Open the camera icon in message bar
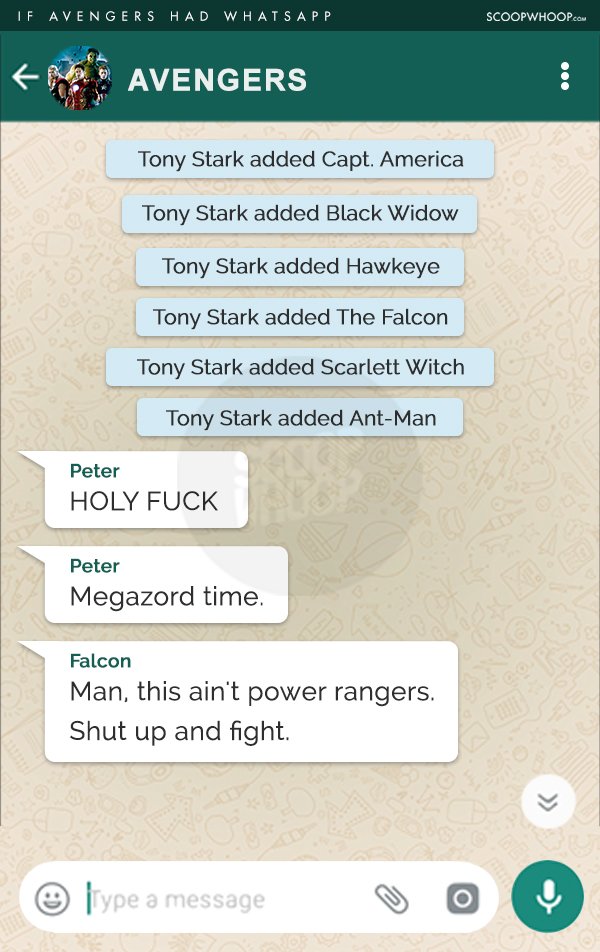The width and height of the screenshot is (600, 952). (x=463, y=899)
